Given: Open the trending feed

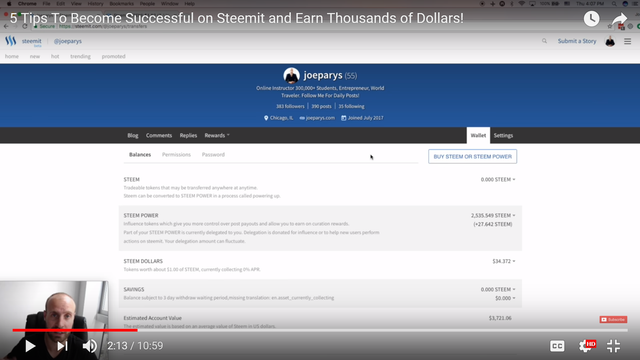Looking at the screenshot, I should click(x=80, y=56).
